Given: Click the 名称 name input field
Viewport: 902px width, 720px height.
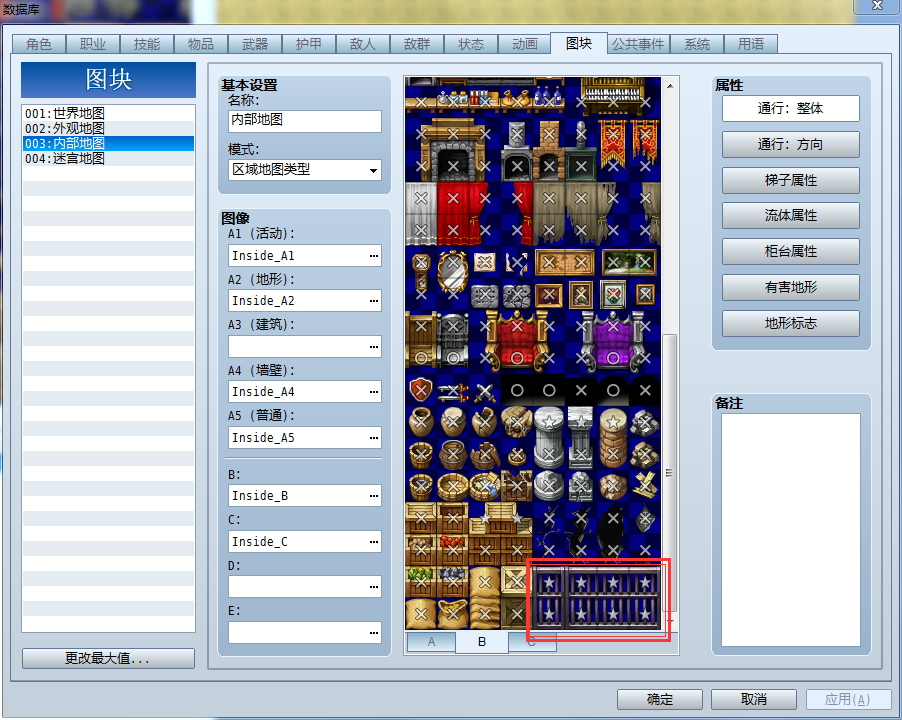Looking at the screenshot, I should point(305,121).
